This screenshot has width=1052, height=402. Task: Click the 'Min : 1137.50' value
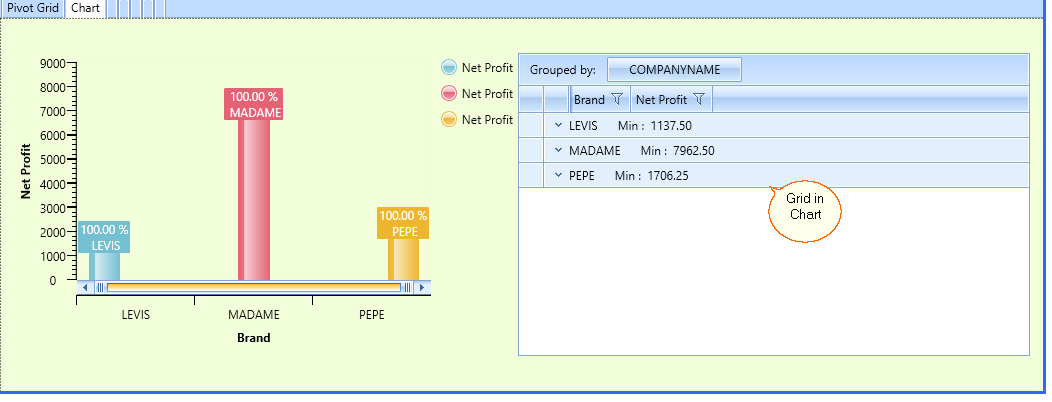(x=655, y=125)
